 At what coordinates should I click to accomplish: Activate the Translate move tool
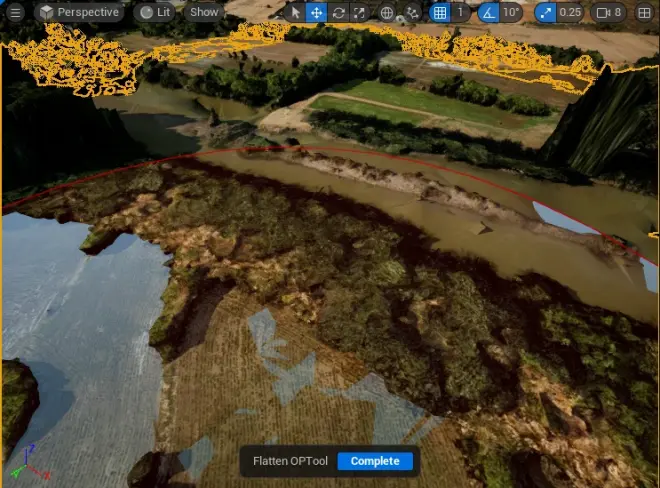tap(317, 13)
